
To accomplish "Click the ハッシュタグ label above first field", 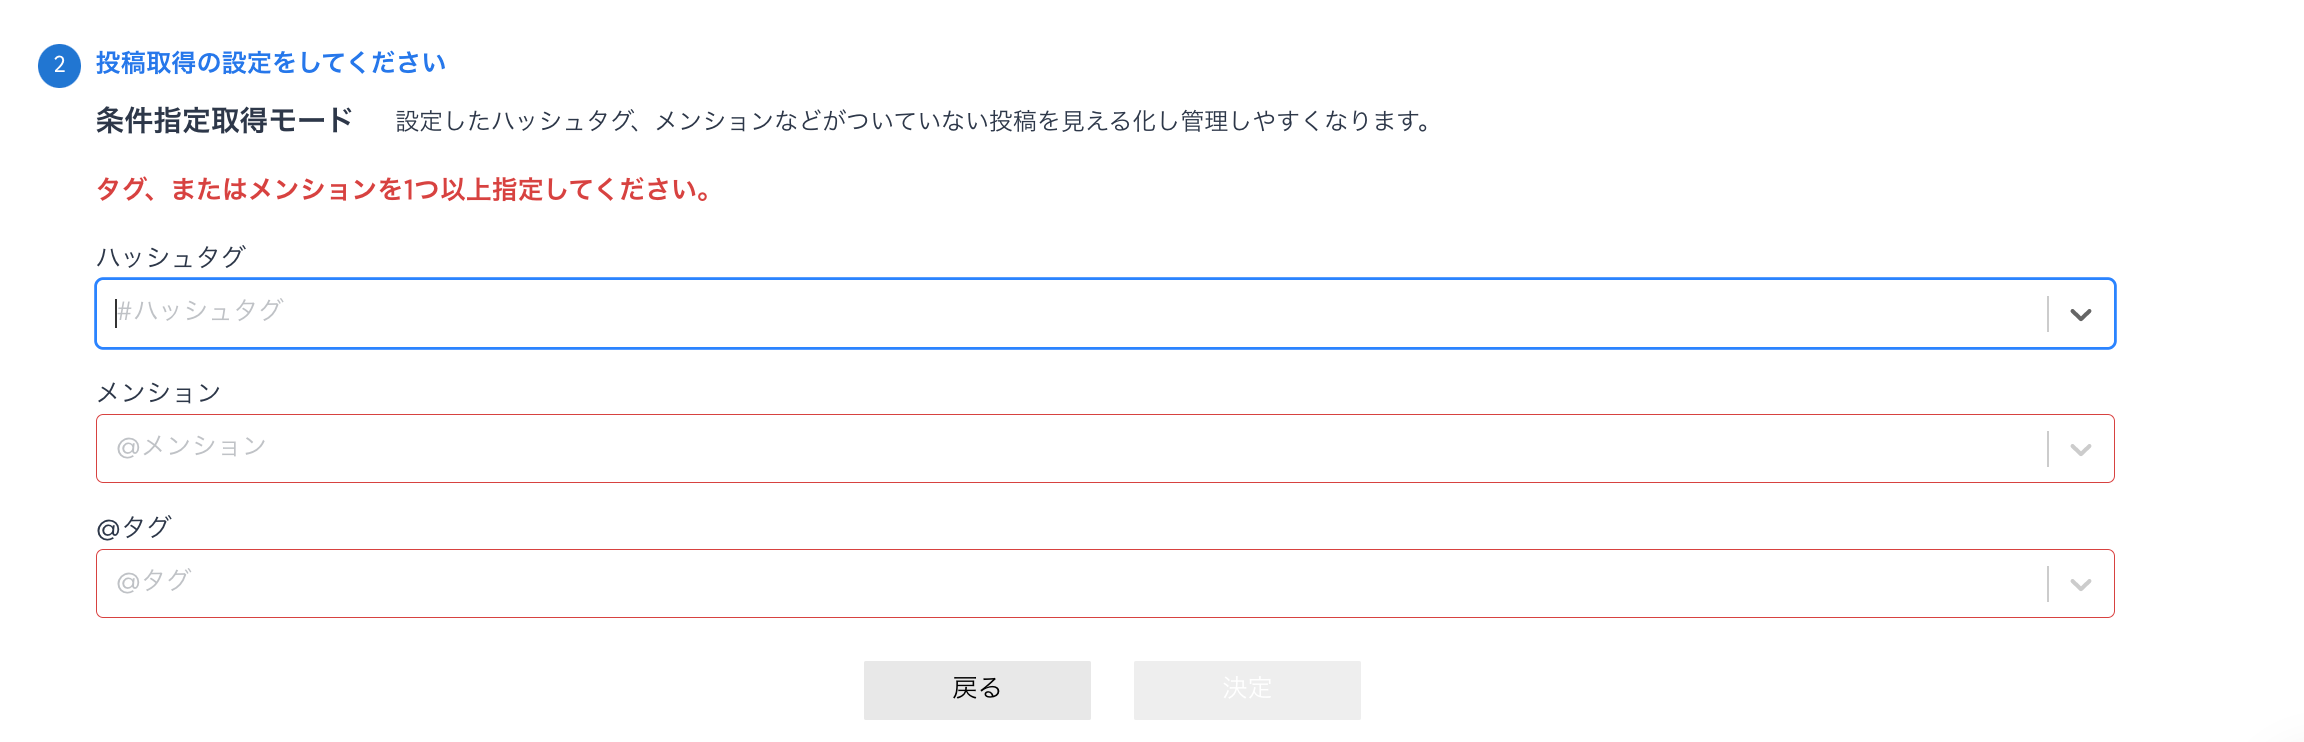I will click(x=170, y=257).
